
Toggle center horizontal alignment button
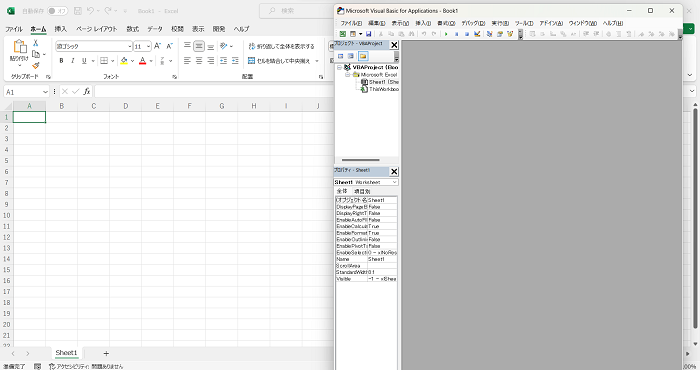point(199,61)
